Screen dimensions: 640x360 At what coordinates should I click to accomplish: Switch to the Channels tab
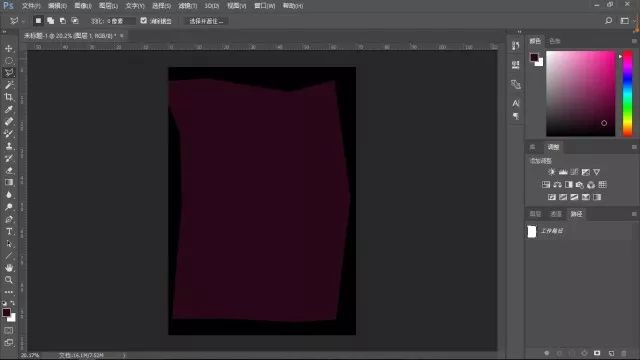point(556,214)
